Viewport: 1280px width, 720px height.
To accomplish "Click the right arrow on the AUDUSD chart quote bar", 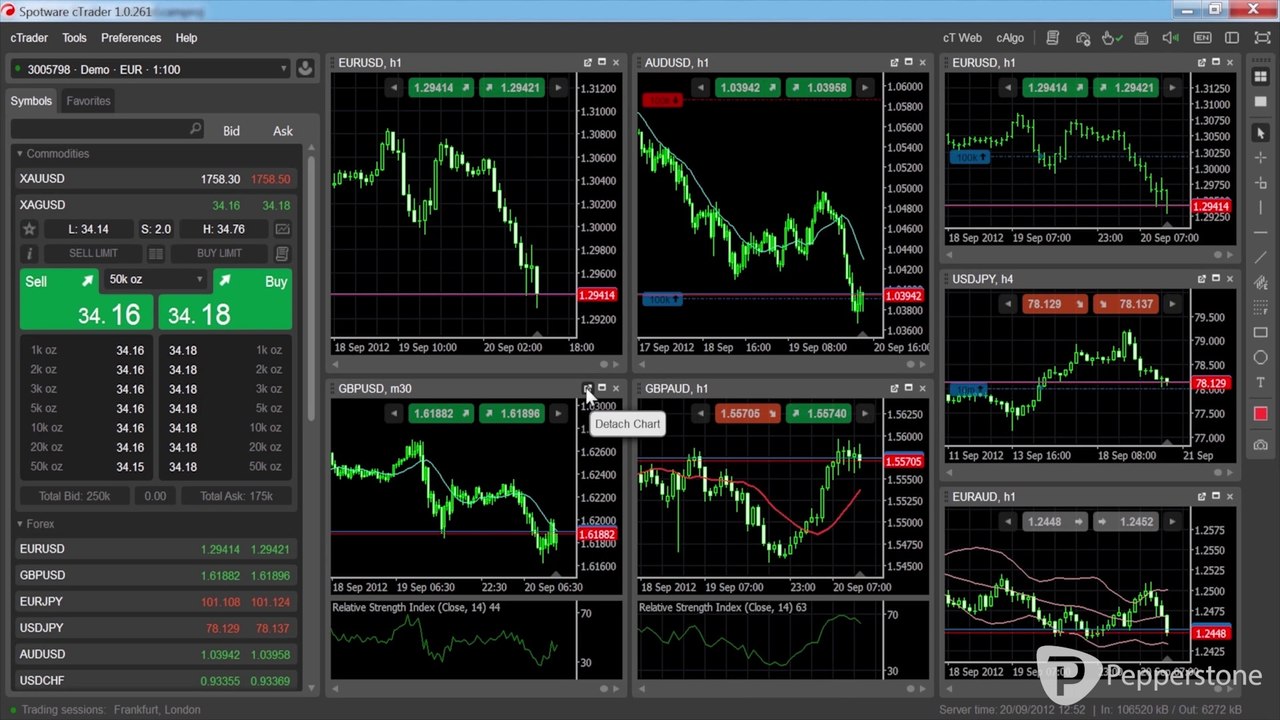I will click(x=865, y=88).
